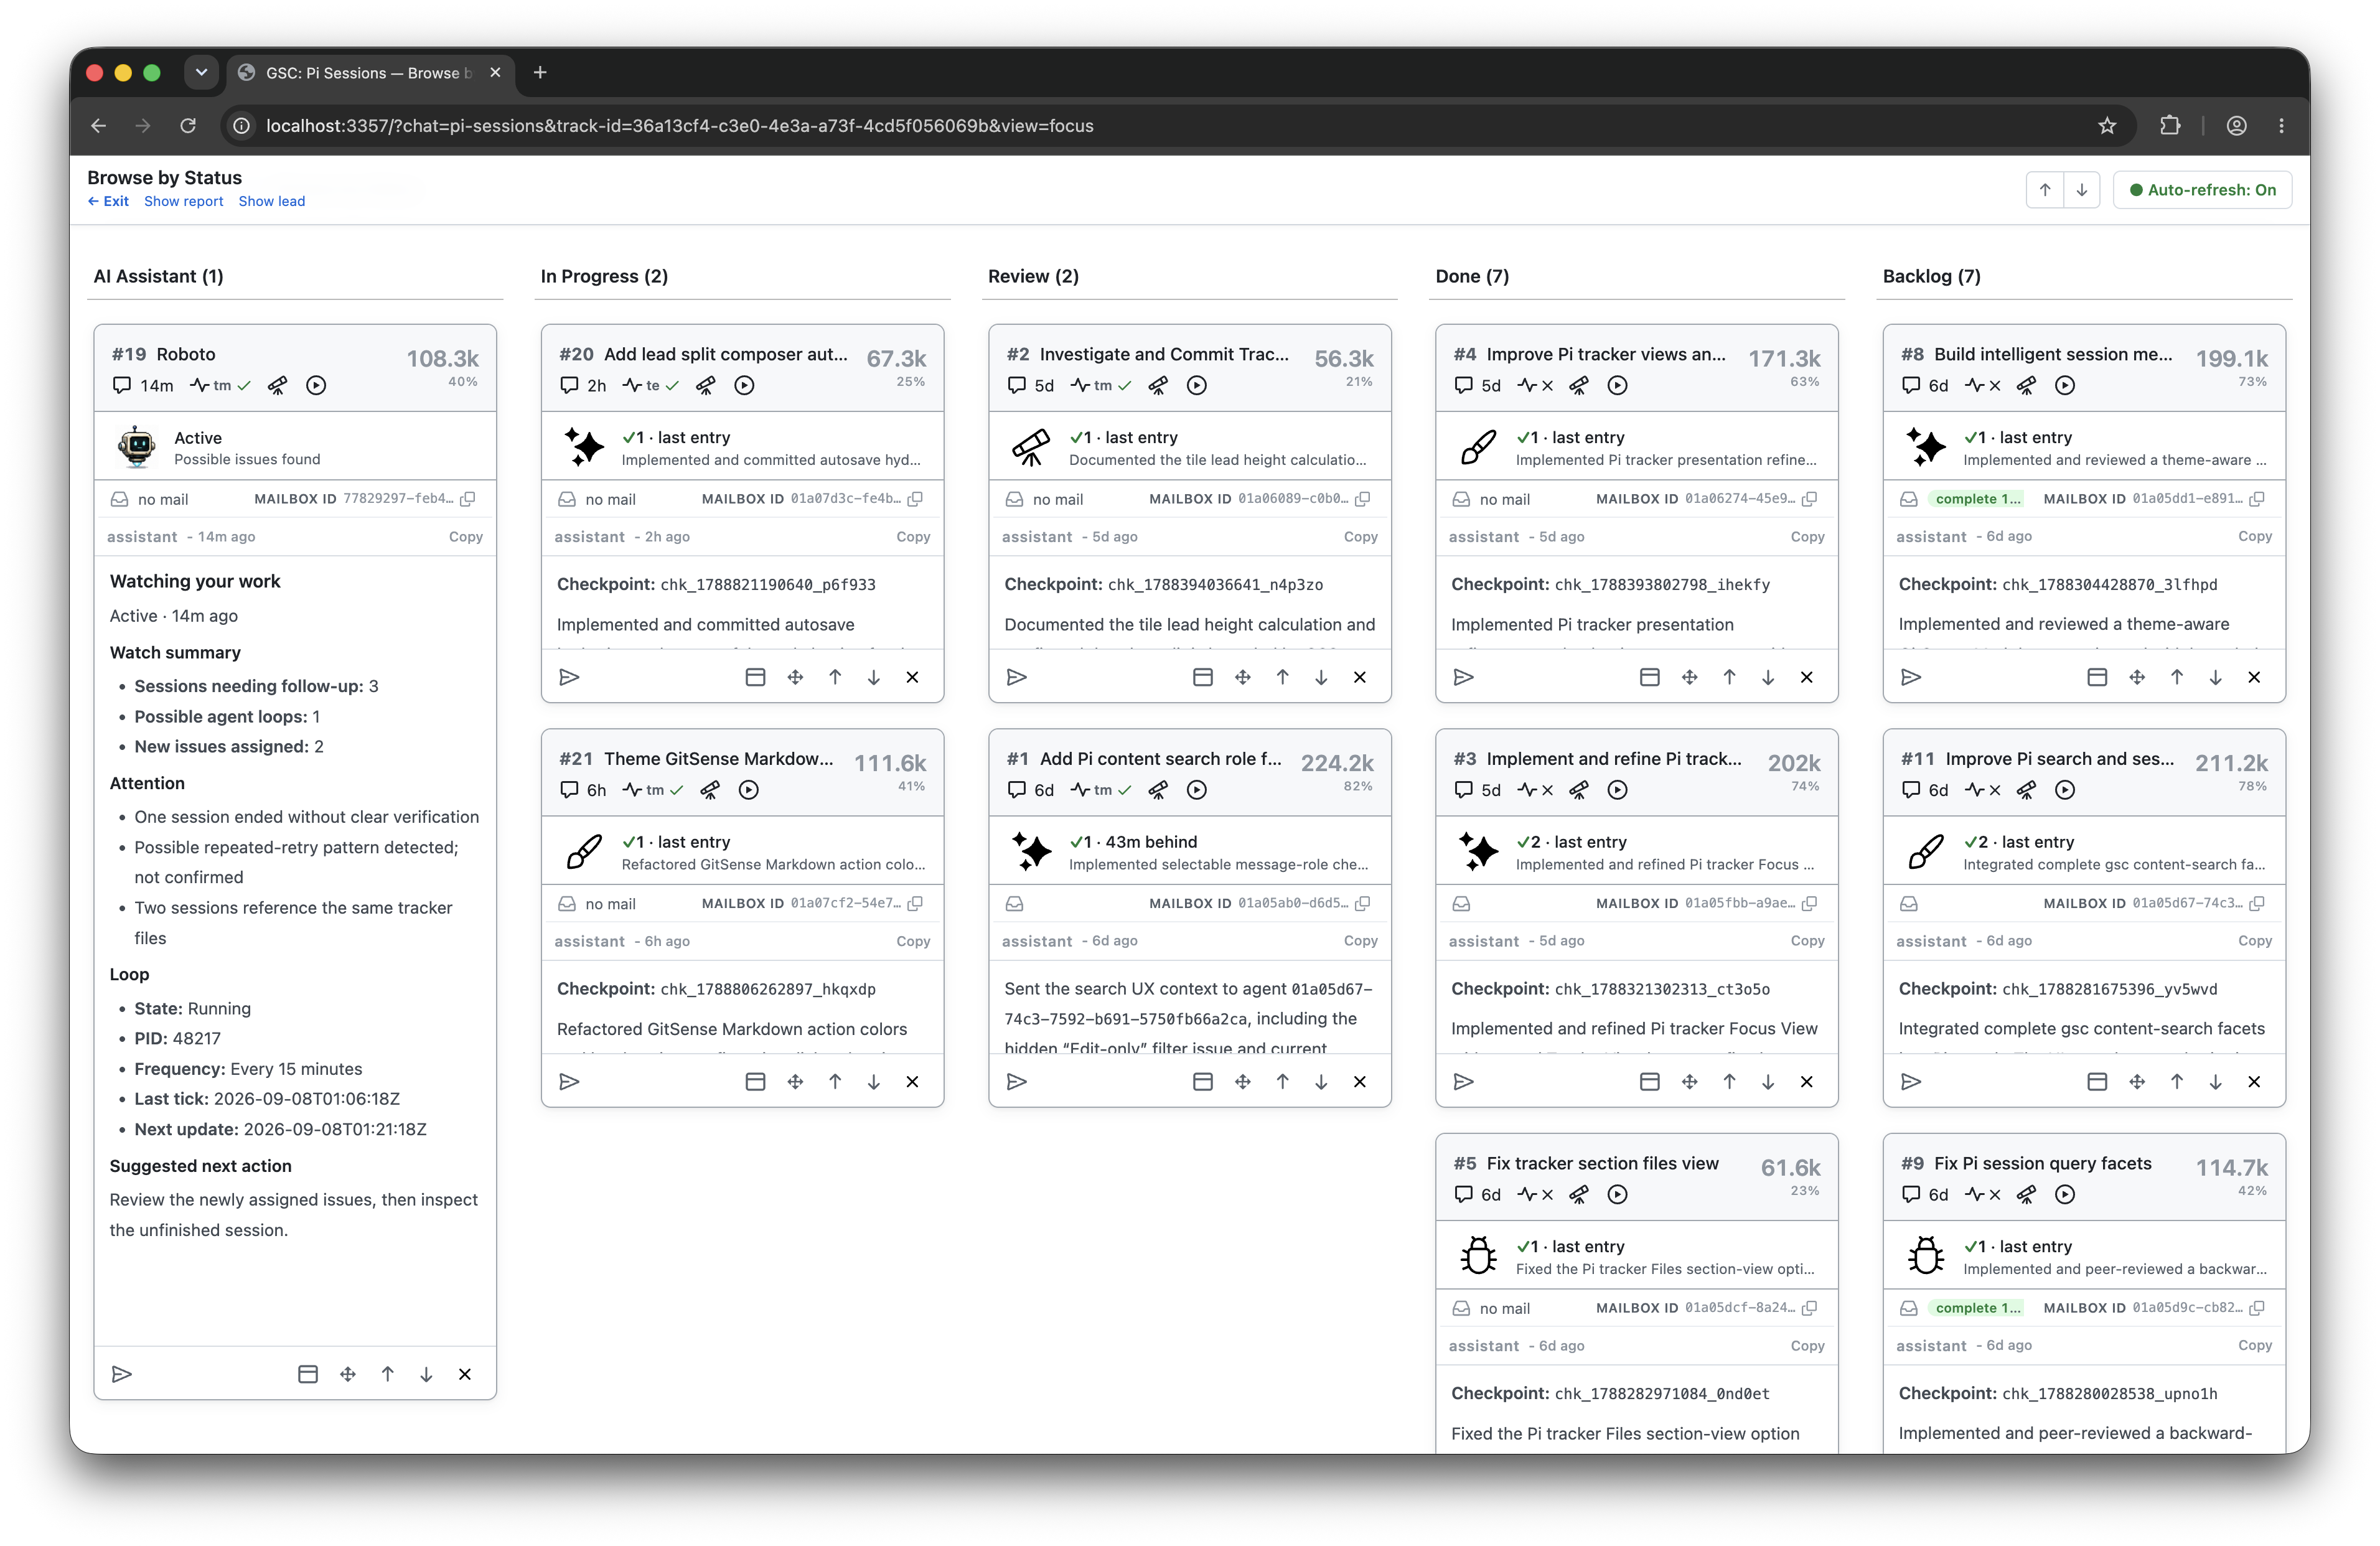Toggle the Auto-refresh: On button
The height and width of the screenshot is (1546, 2380).
[2203, 189]
